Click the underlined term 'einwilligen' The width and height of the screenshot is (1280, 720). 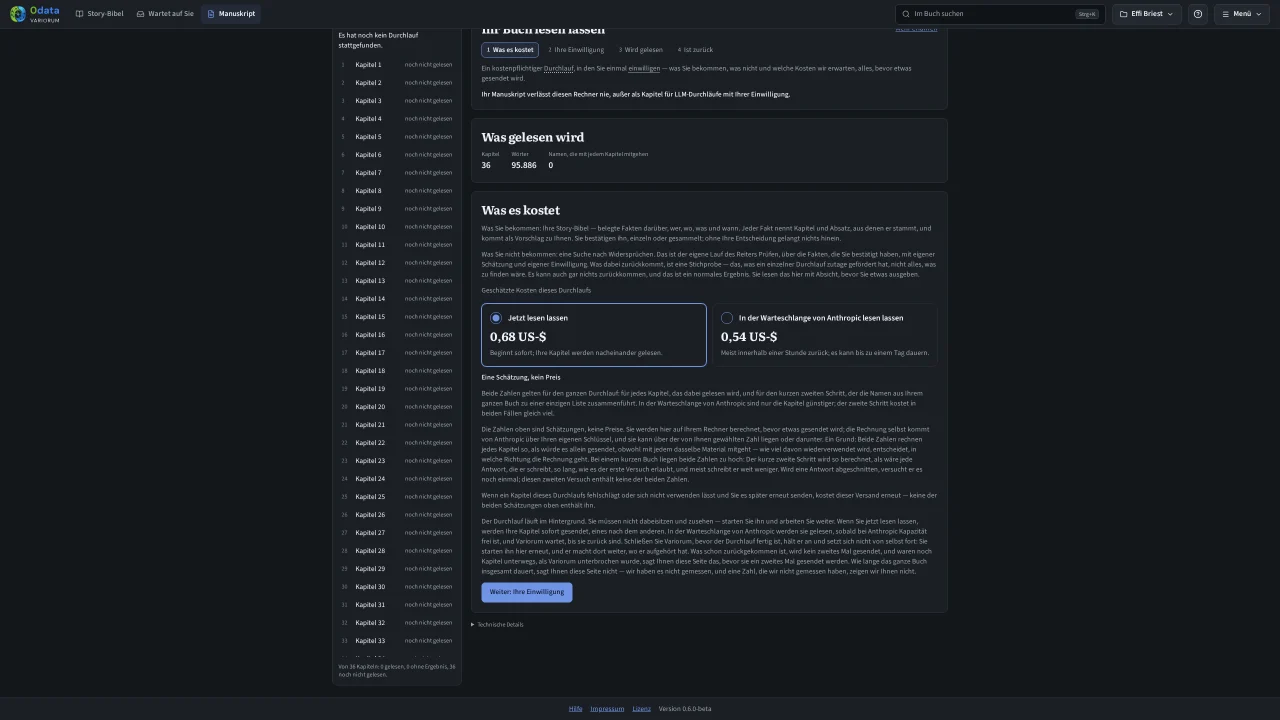pyautogui.click(x=644, y=68)
